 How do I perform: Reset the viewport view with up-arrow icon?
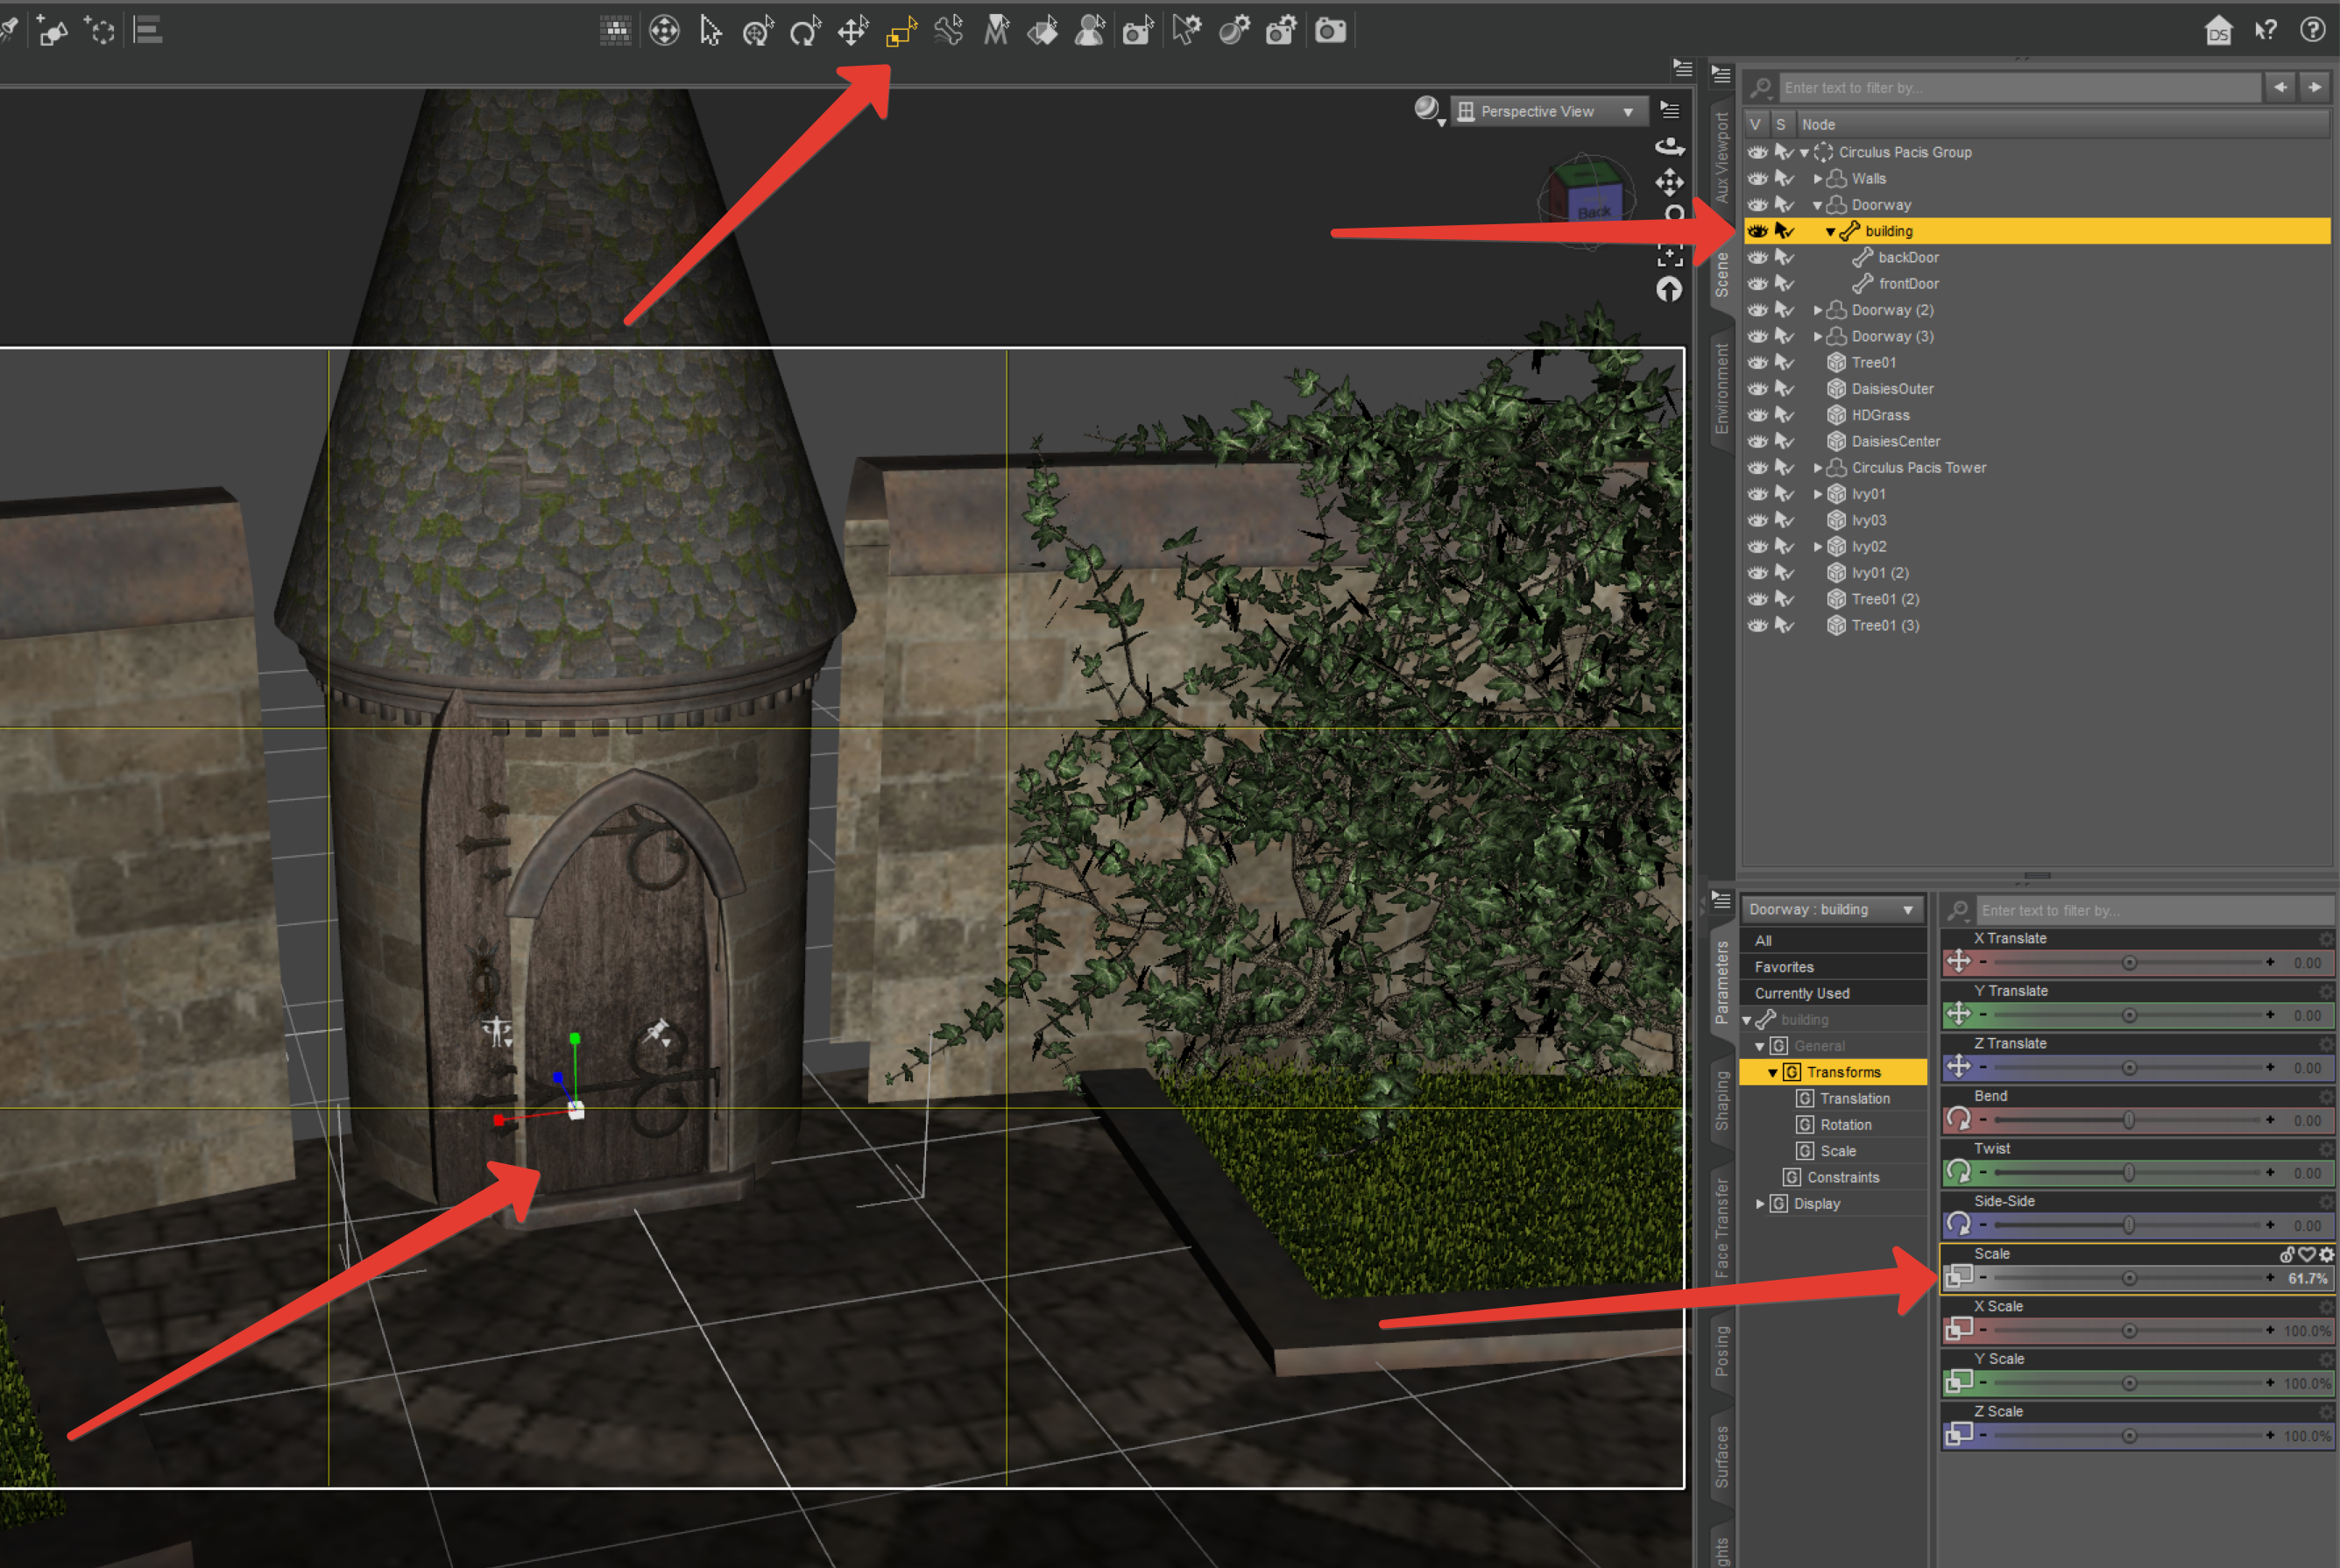point(1669,290)
